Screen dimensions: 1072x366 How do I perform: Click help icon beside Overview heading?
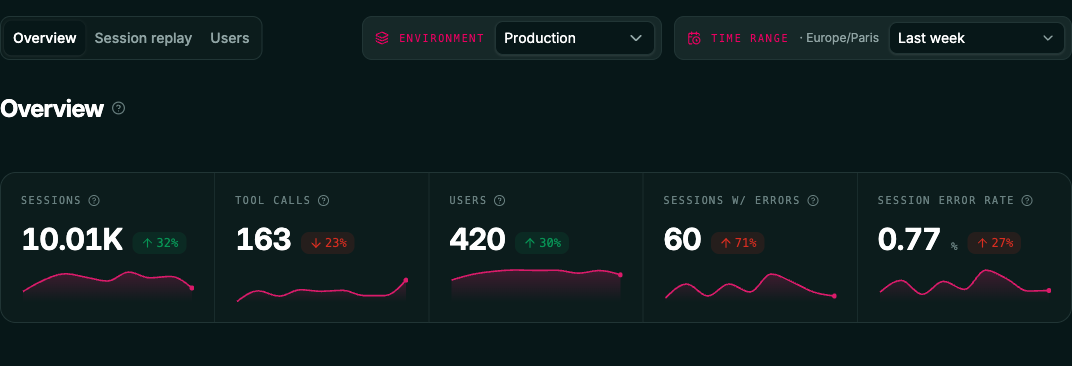[x=118, y=108]
